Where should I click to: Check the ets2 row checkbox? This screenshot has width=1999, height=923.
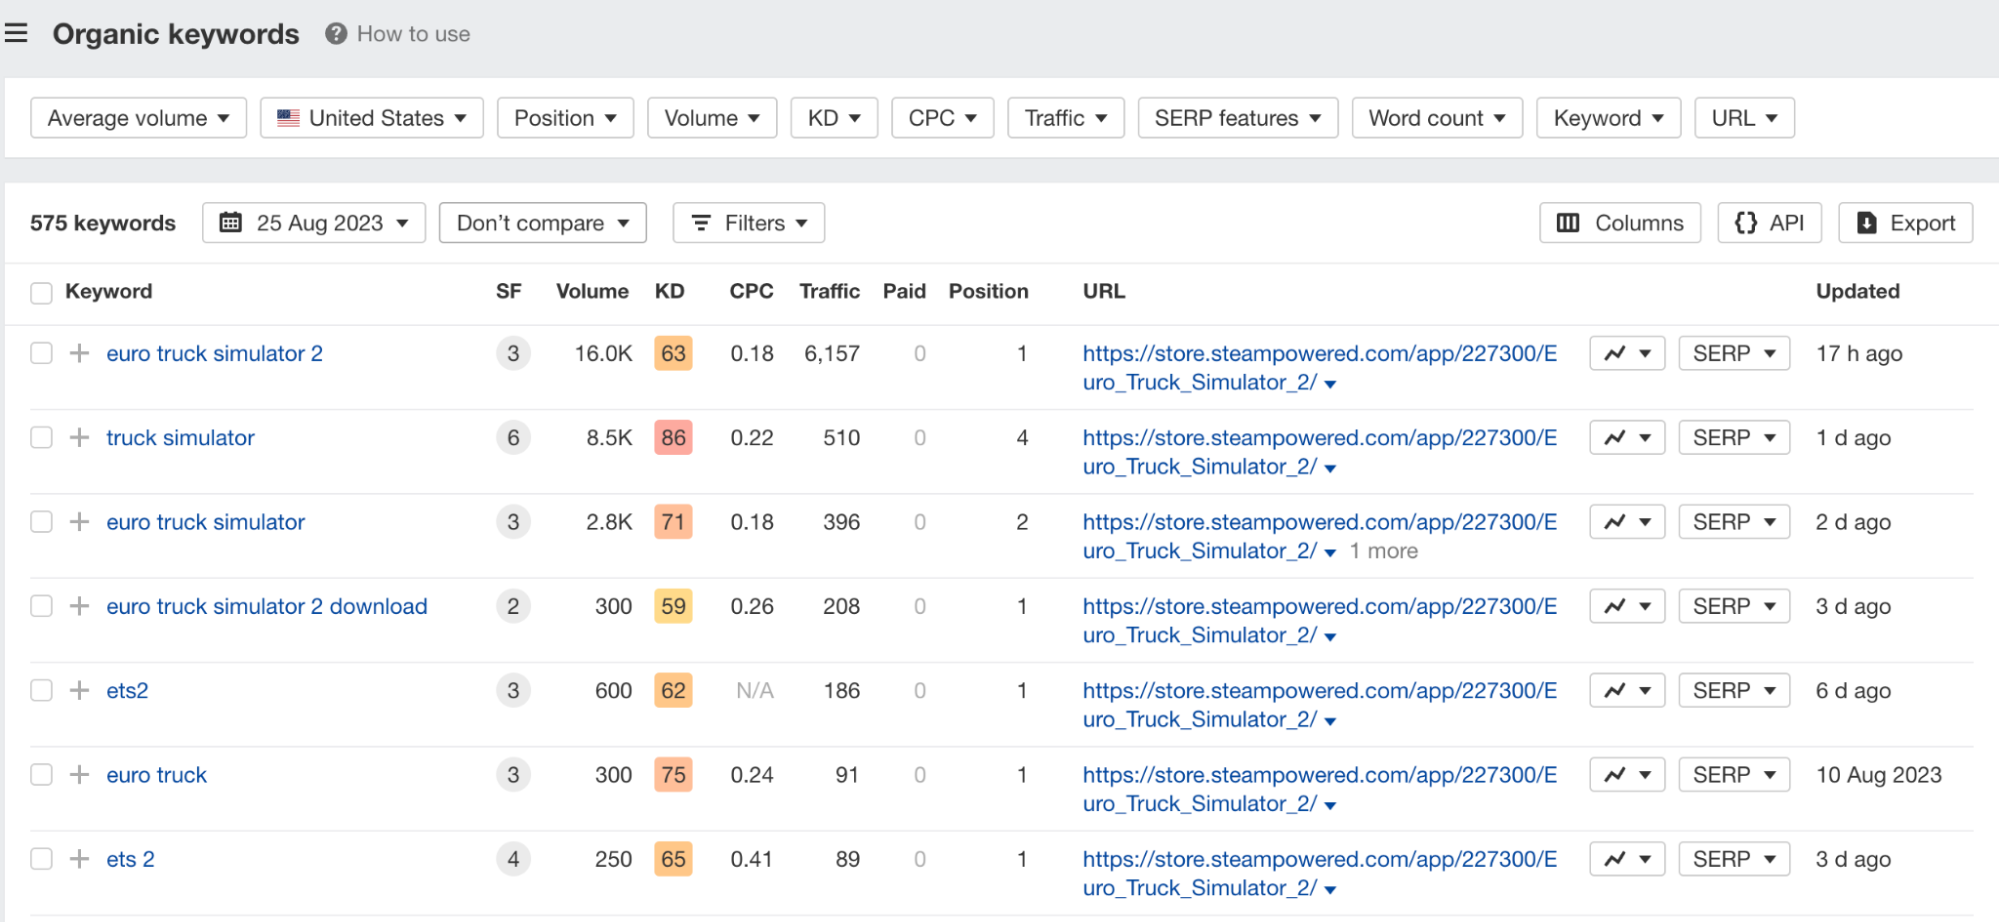[41, 690]
